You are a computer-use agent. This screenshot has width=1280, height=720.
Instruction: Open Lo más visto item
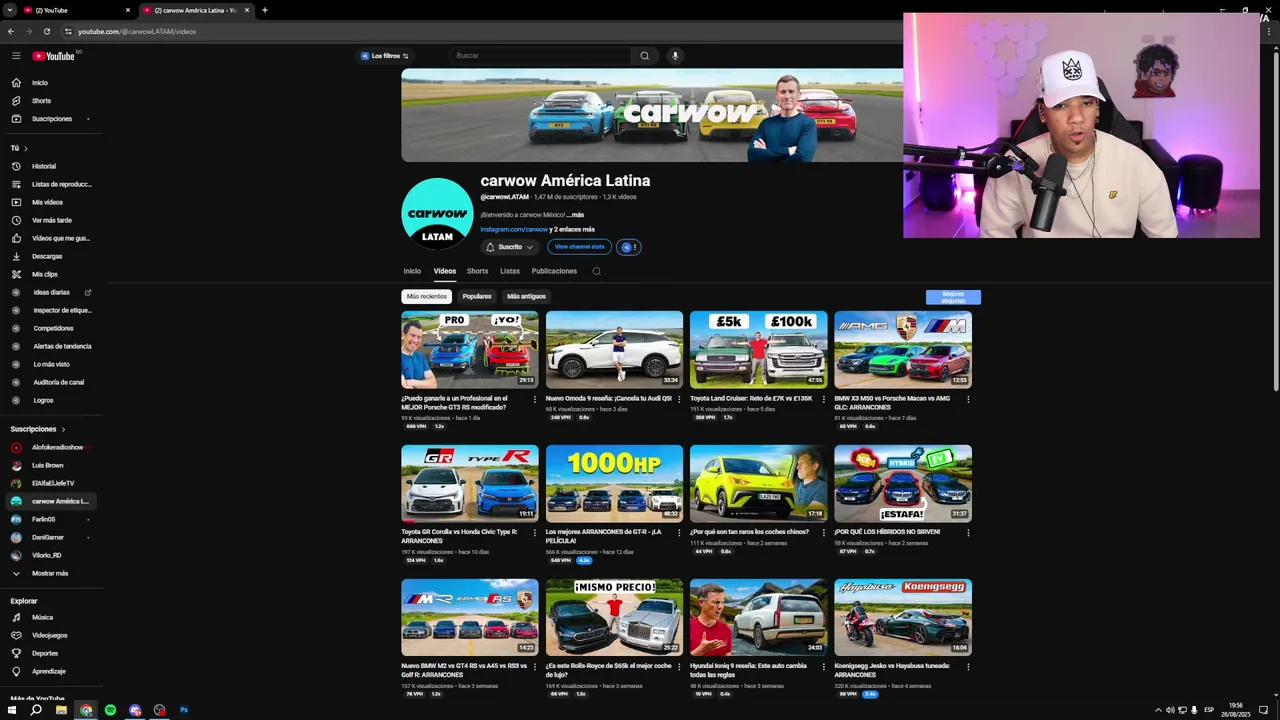pyautogui.click(x=51, y=364)
